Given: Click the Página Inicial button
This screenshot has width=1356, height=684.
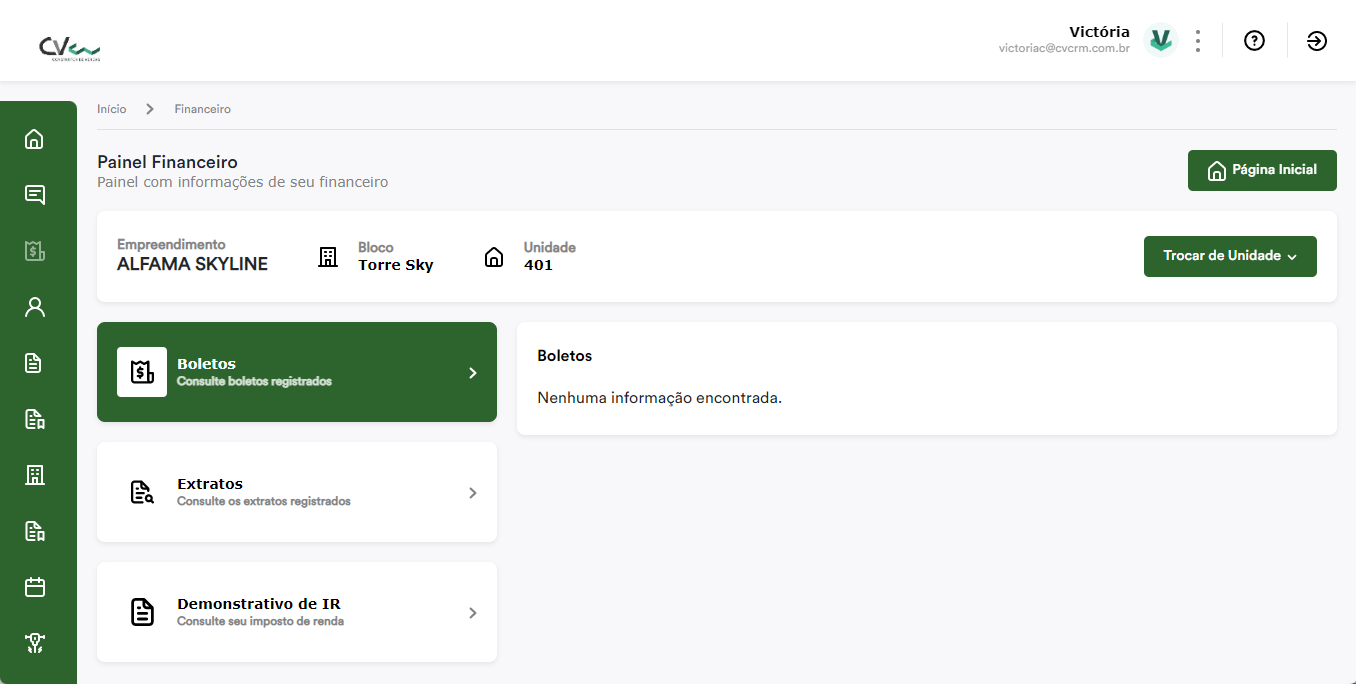Looking at the screenshot, I should 1262,170.
